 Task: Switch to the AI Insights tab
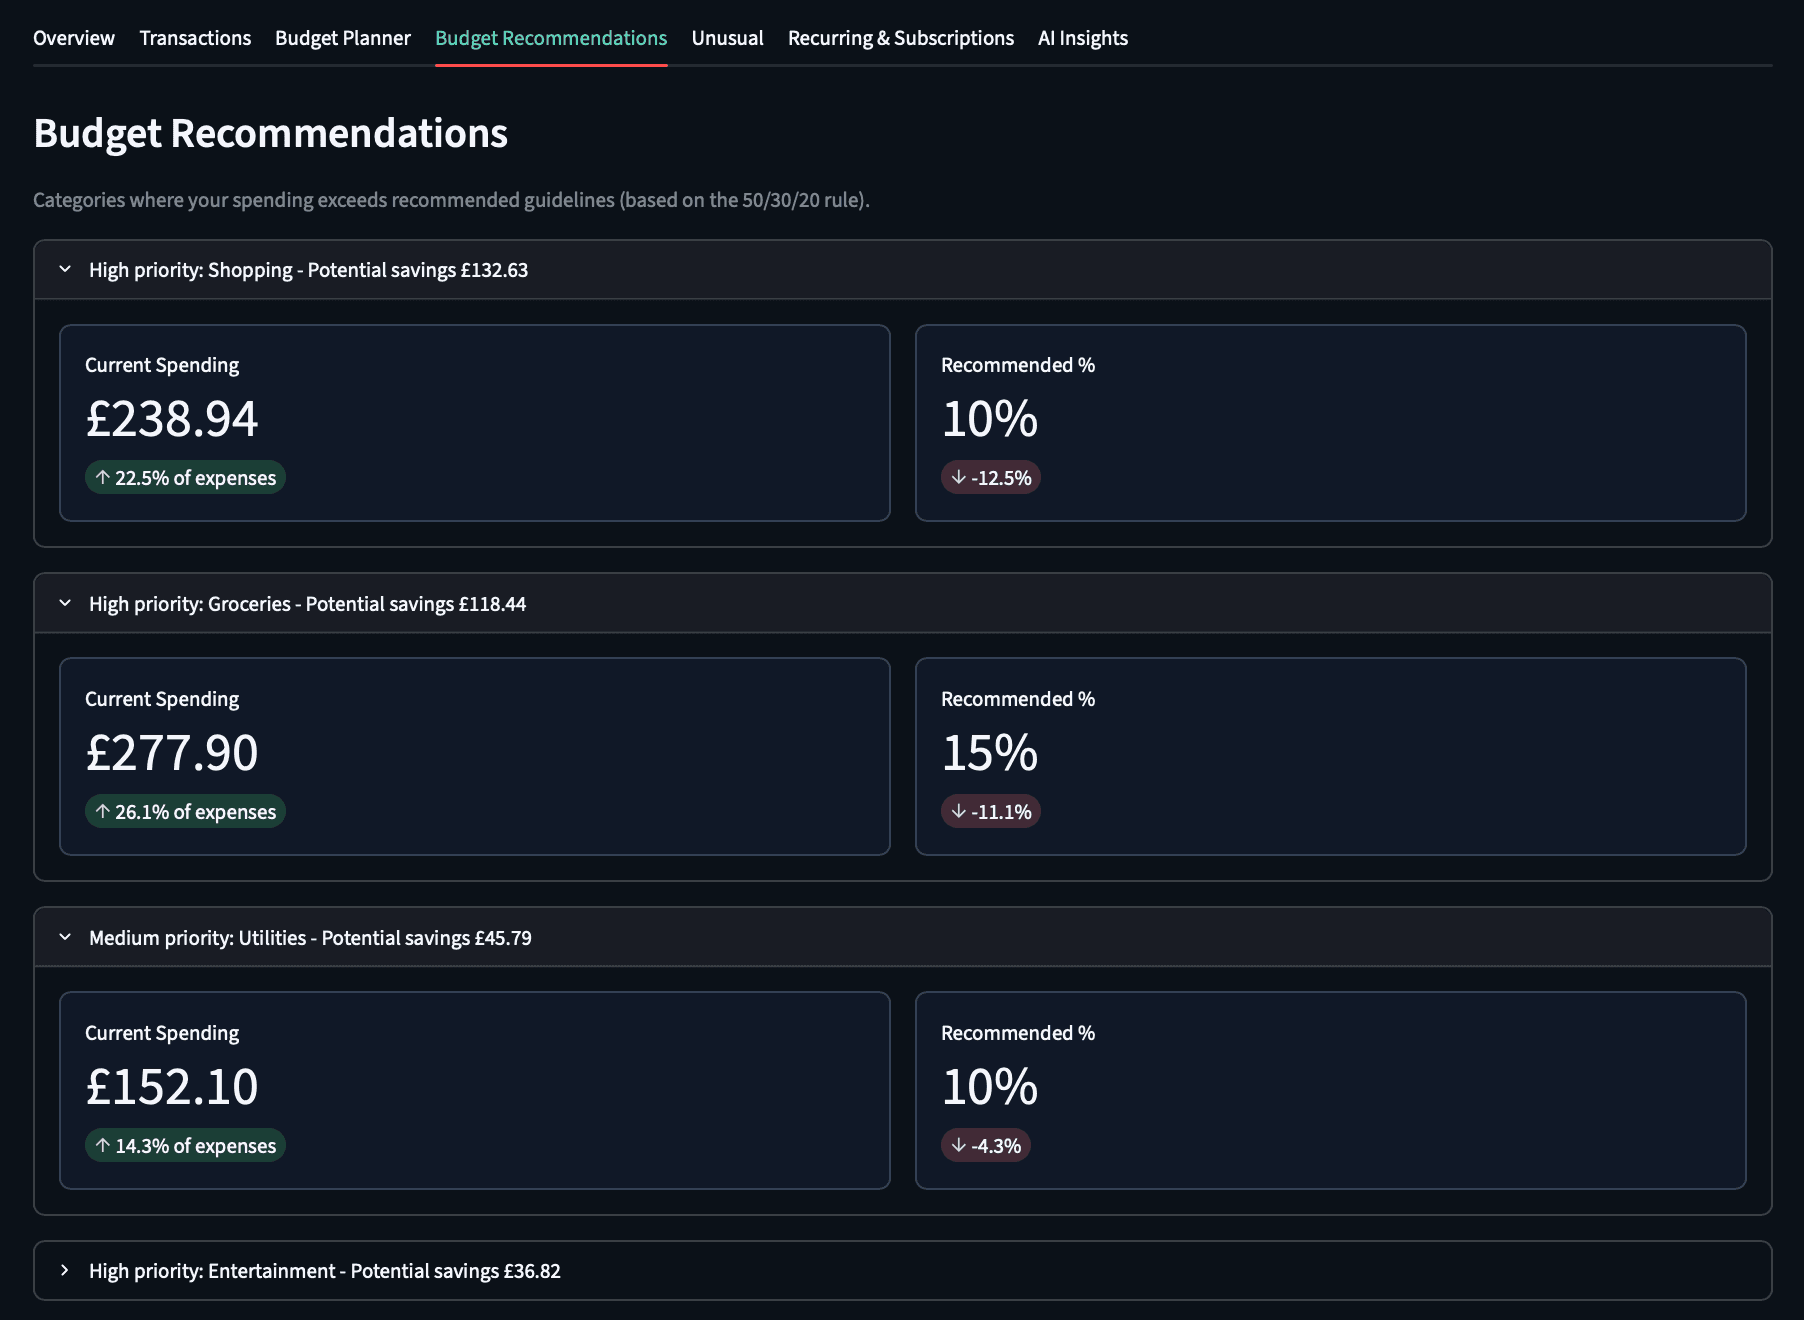tap(1083, 38)
